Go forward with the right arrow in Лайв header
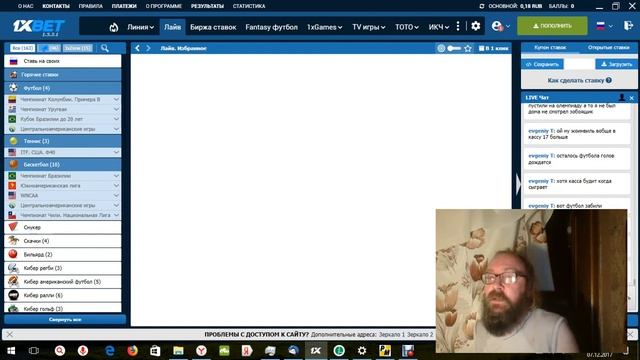The image size is (640, 360). pyautogui.click(x=149, y=48)
